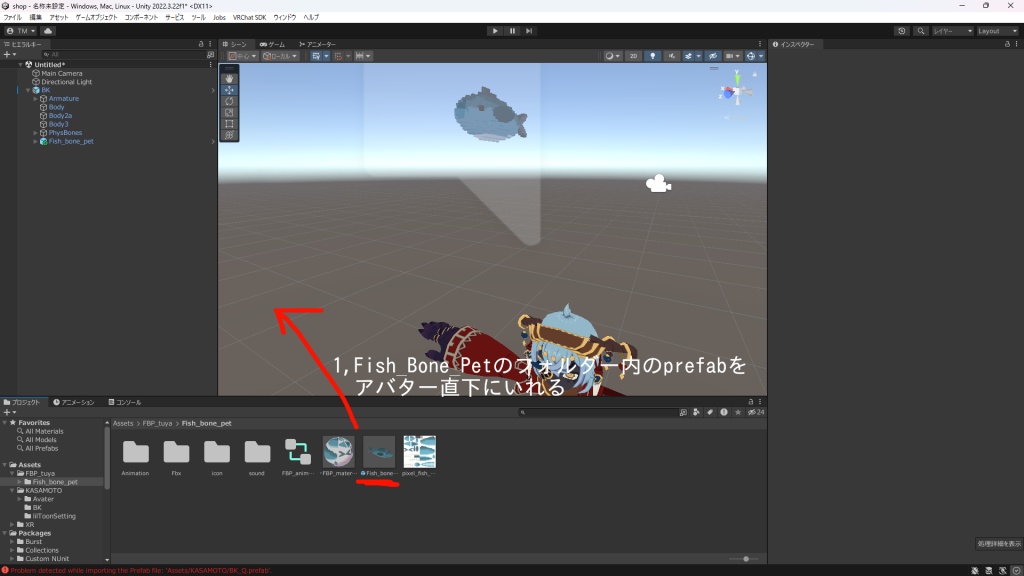Toggle scene lighting bulb
The image size is (1024, 576).
pos(652,56)
